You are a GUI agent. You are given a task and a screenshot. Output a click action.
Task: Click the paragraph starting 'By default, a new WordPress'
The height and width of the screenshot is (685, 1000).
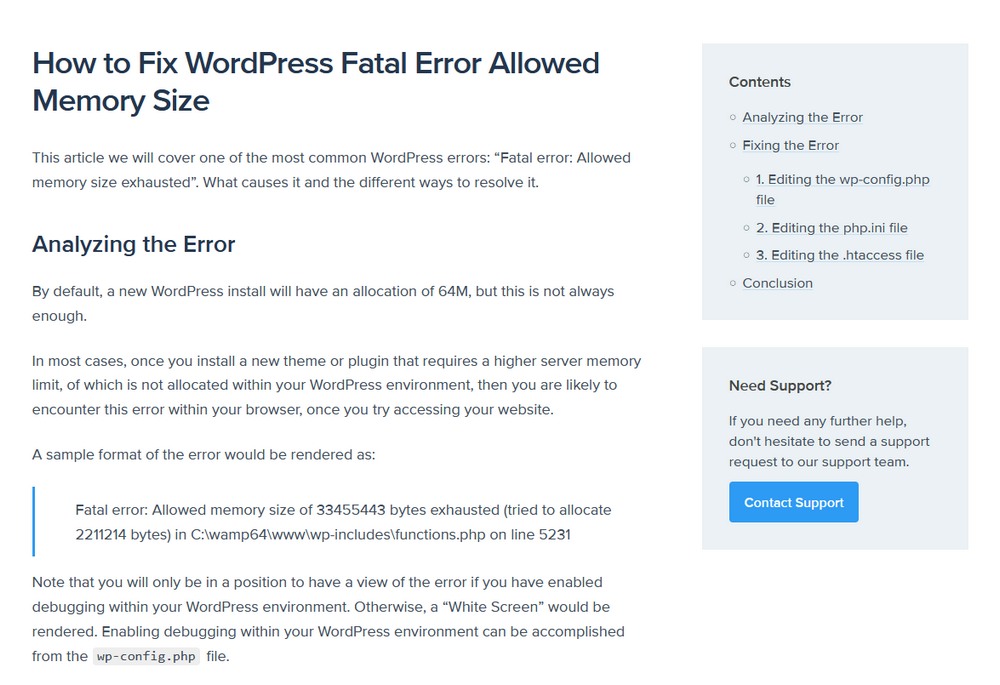pyautogui.click(x=323, y=304)
